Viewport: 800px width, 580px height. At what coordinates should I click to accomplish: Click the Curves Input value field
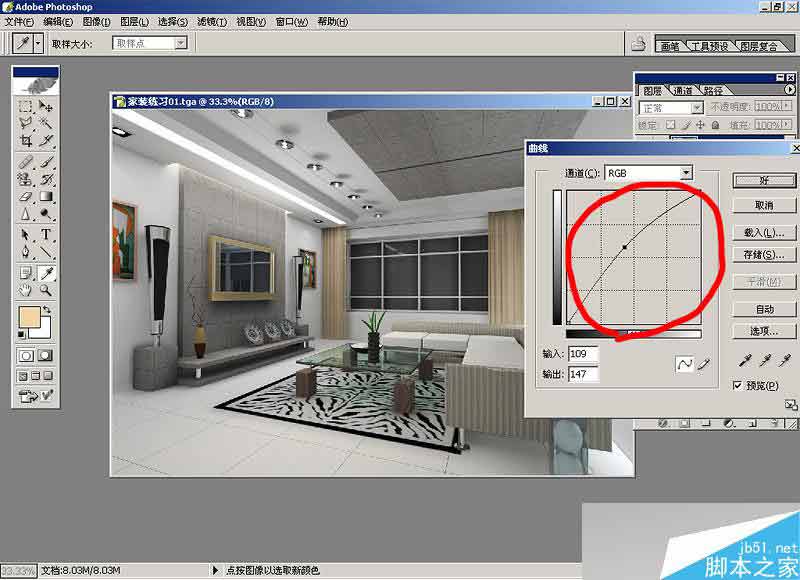point(583,354)
